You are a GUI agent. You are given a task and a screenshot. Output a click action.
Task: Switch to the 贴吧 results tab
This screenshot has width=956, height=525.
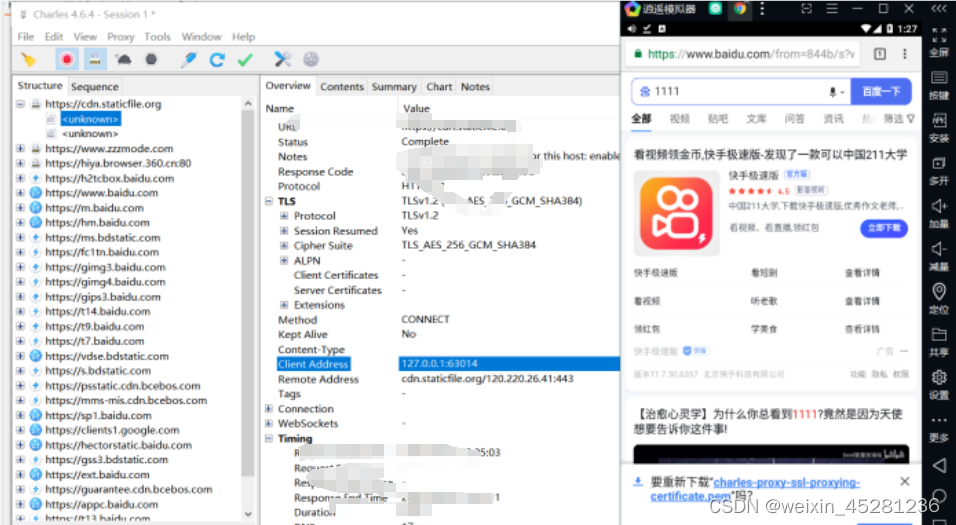pyautogui.click(x=718, y=118)
